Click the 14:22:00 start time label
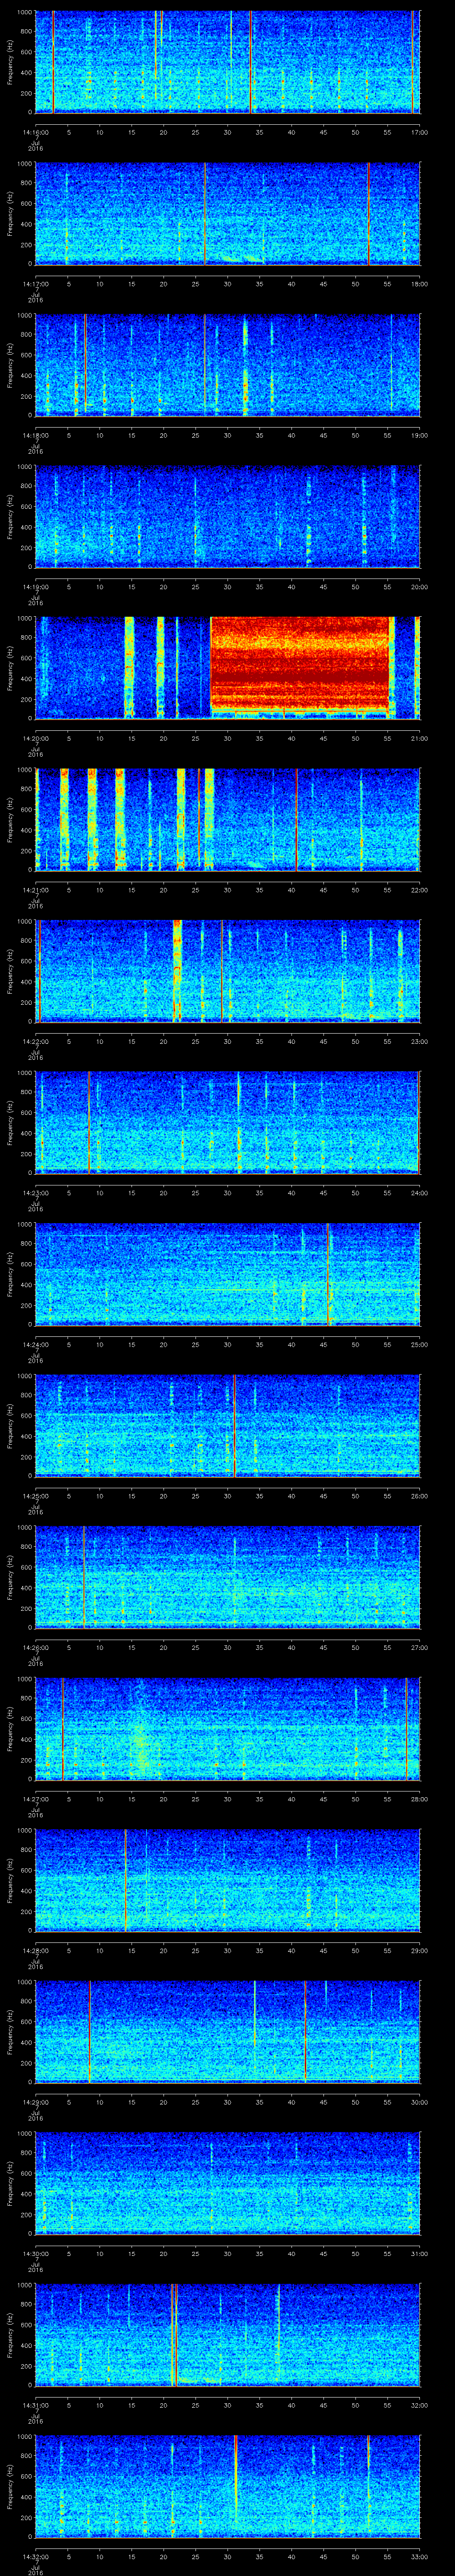 tap(35, 1041)
